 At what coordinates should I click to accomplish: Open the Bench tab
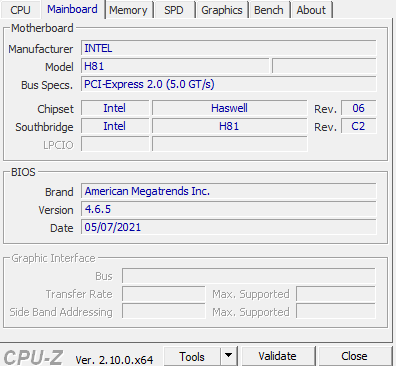269,10
